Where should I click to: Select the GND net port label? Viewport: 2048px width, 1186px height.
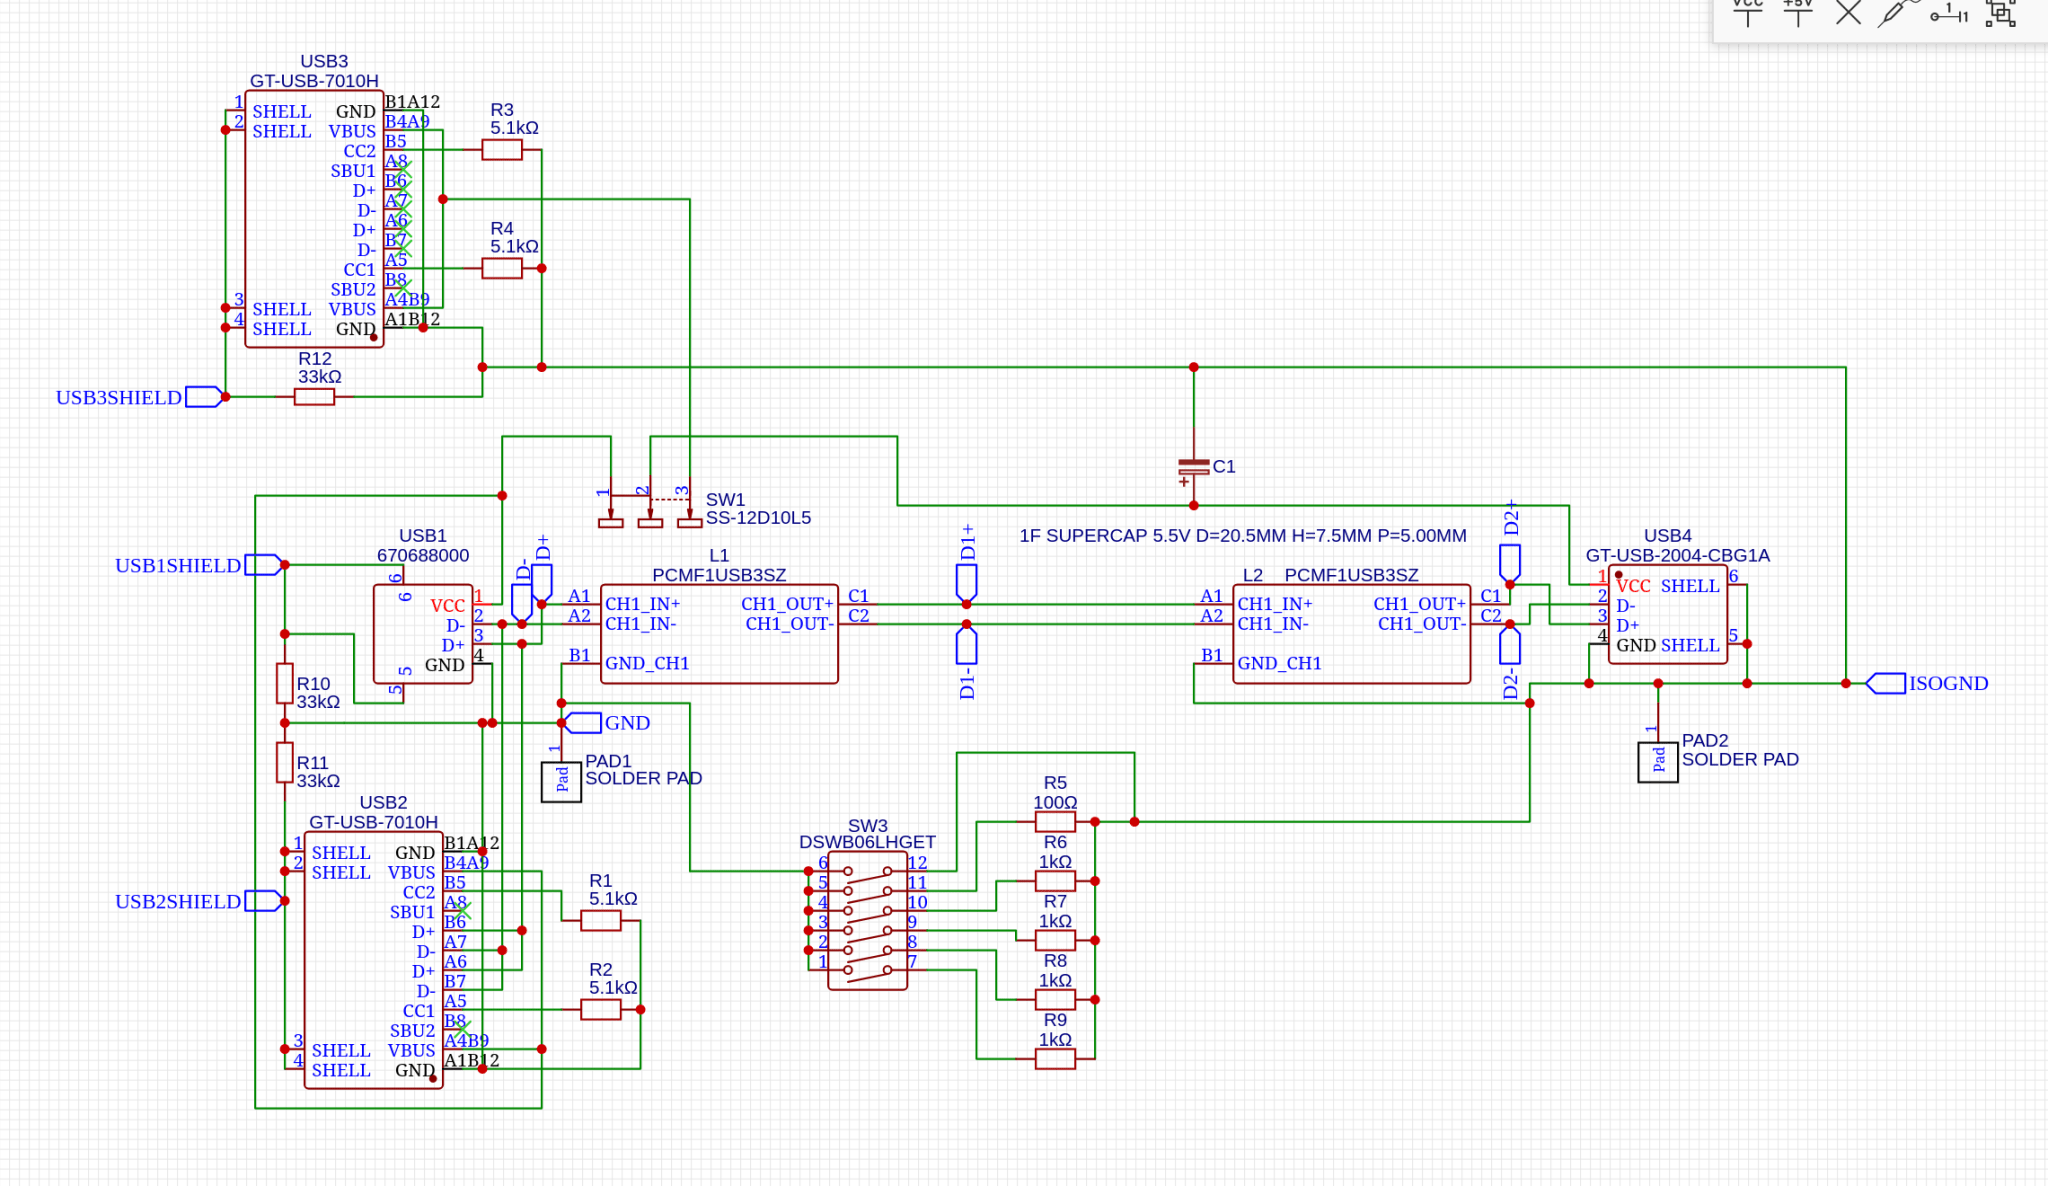[608, 722]
